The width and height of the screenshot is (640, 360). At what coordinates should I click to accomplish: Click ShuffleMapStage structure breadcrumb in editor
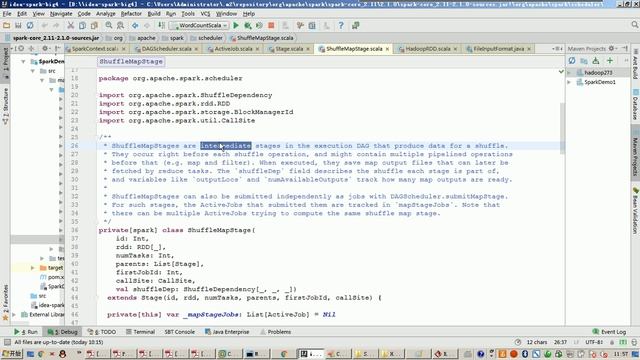131,62
